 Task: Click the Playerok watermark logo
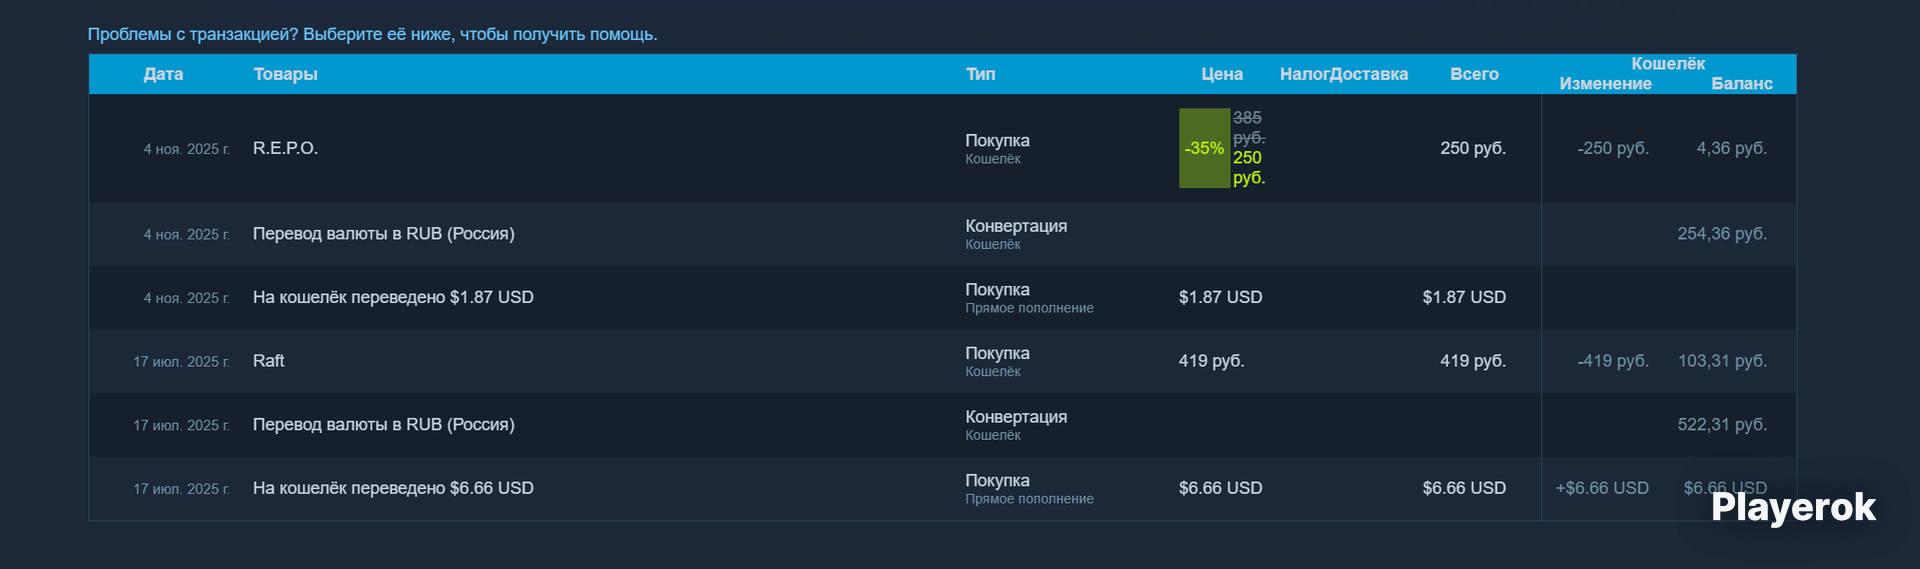(x=1793, y=507)
